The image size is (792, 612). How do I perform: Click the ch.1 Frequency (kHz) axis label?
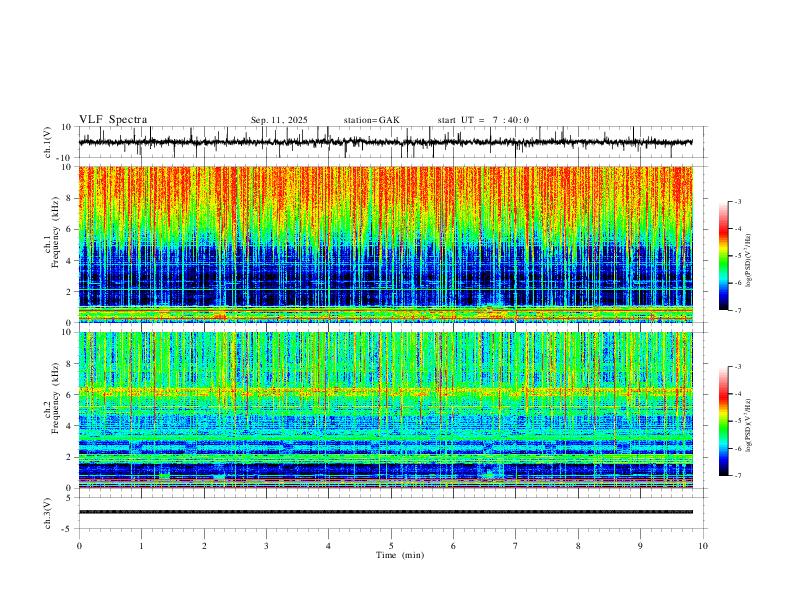click(x=52, y=233)
